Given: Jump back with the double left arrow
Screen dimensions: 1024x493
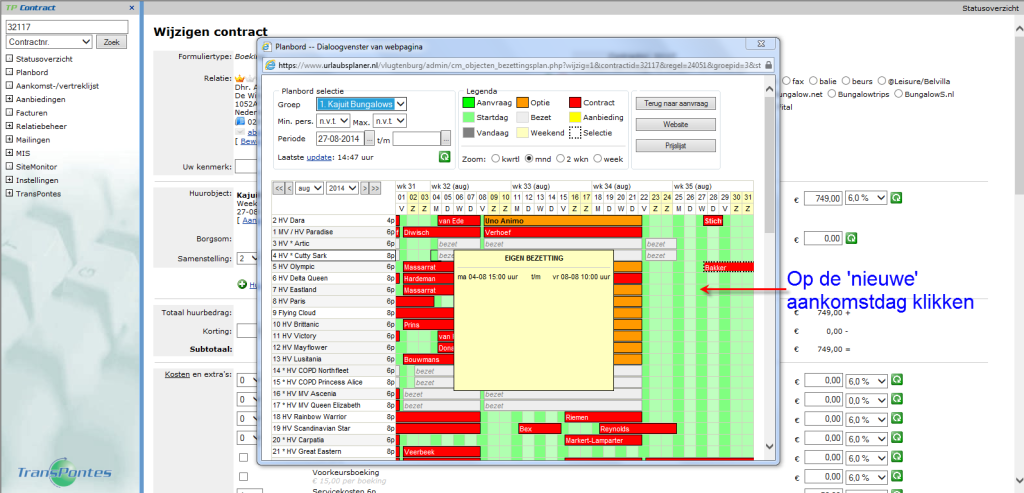Looking at the screenshot, I should (278, 188).
